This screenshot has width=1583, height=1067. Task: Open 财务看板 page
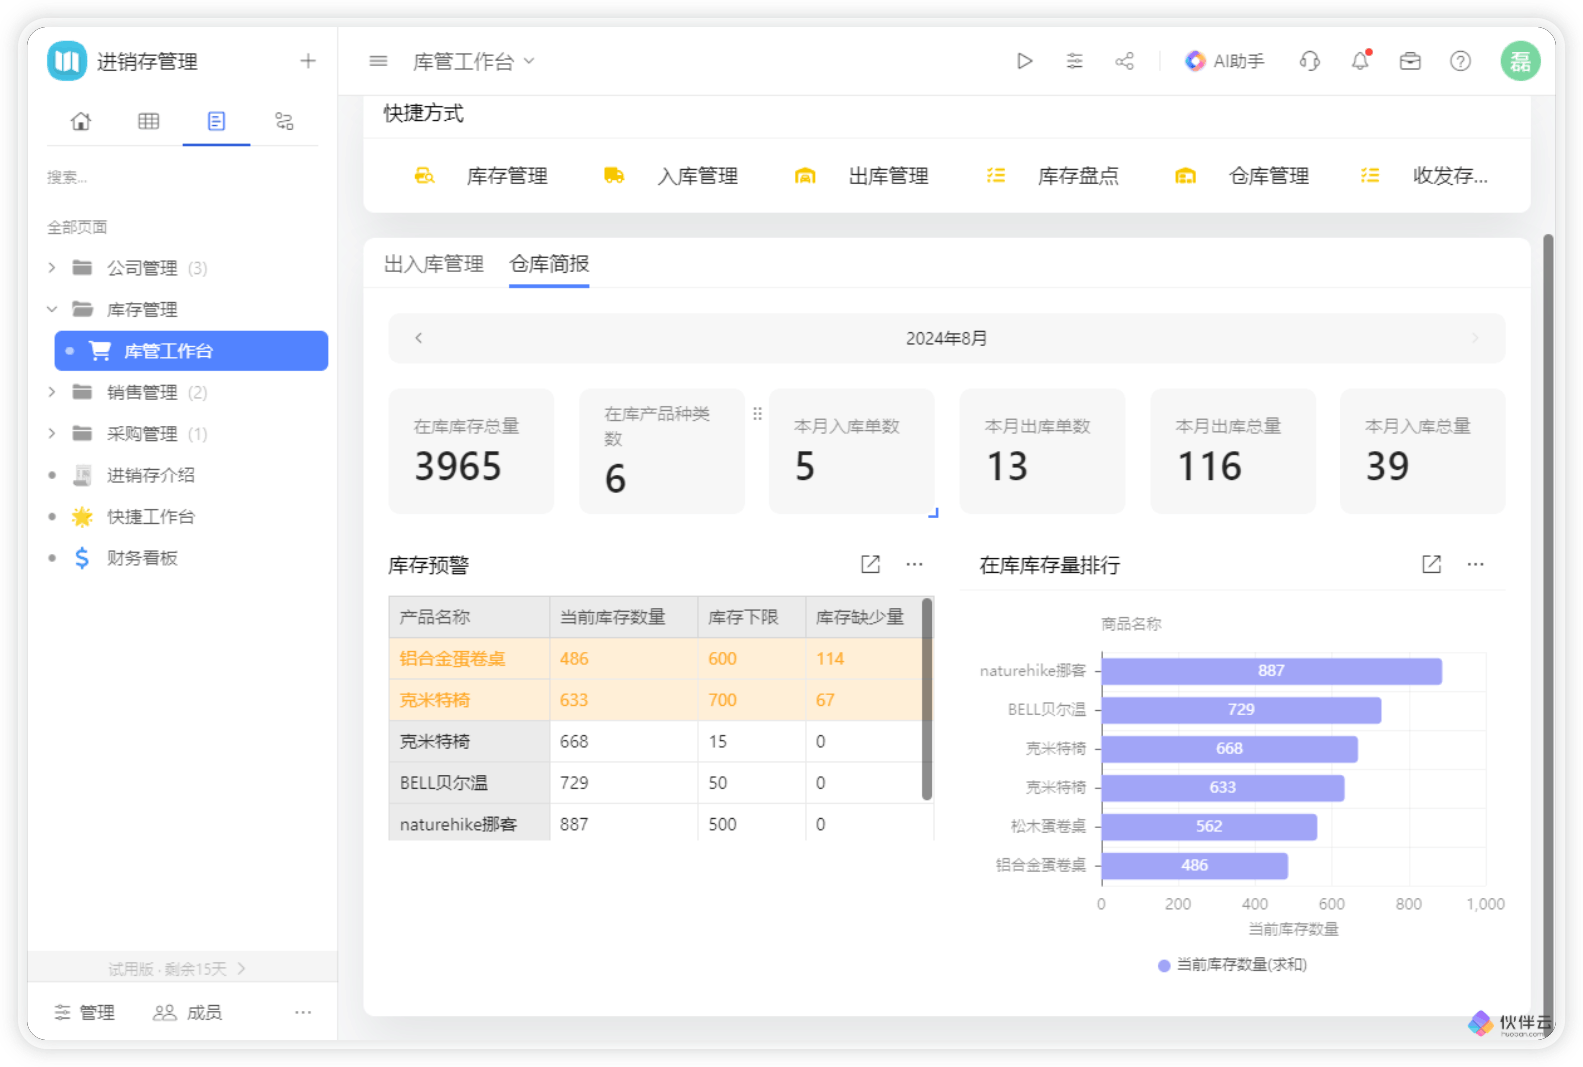(142, 558)
